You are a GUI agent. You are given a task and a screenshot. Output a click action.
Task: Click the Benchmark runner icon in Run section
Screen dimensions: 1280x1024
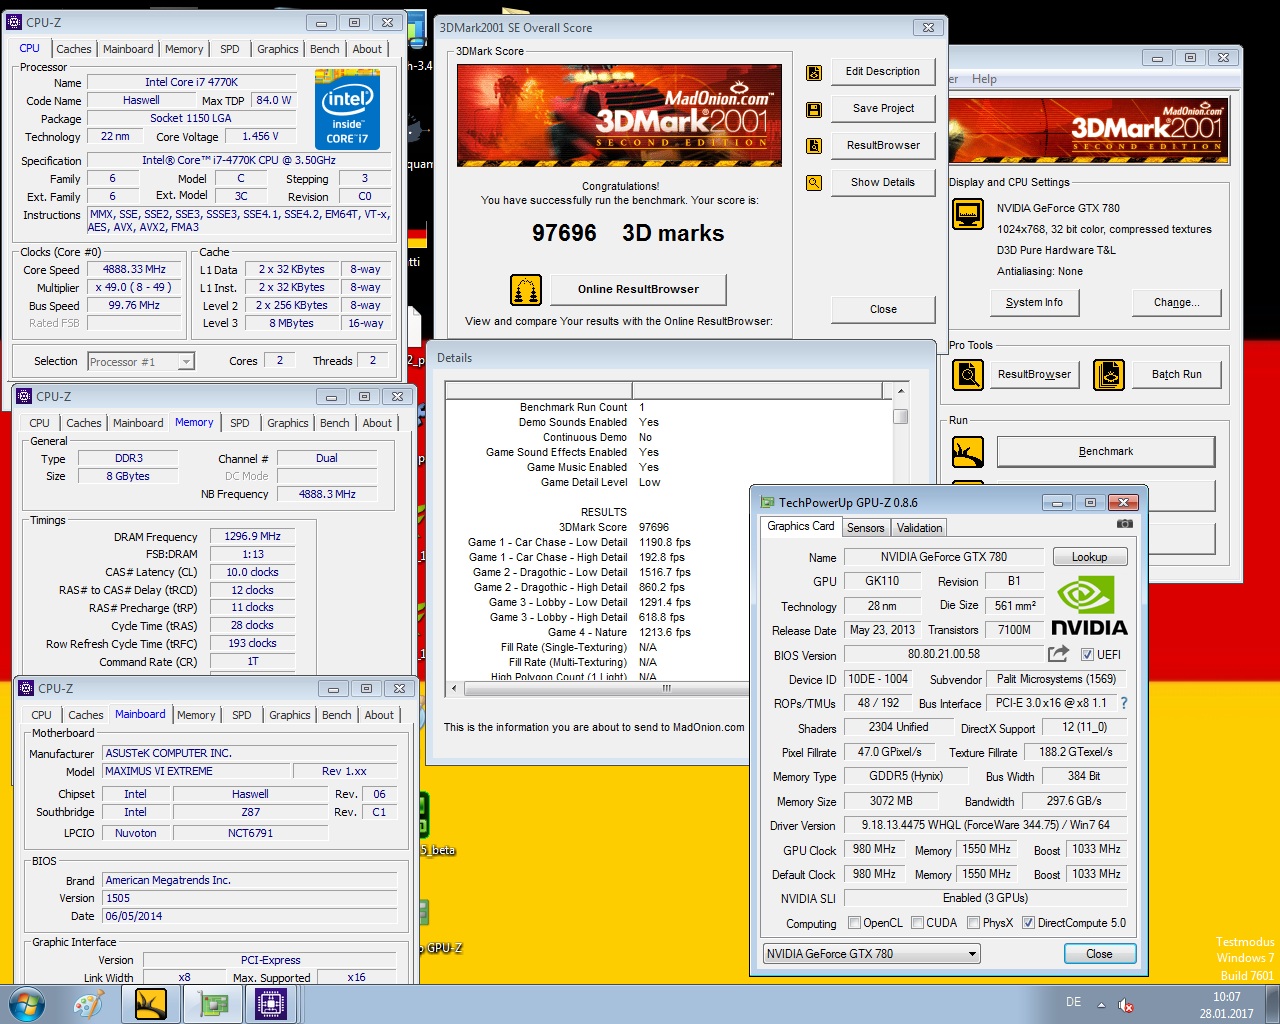click(x=967, y=452)
